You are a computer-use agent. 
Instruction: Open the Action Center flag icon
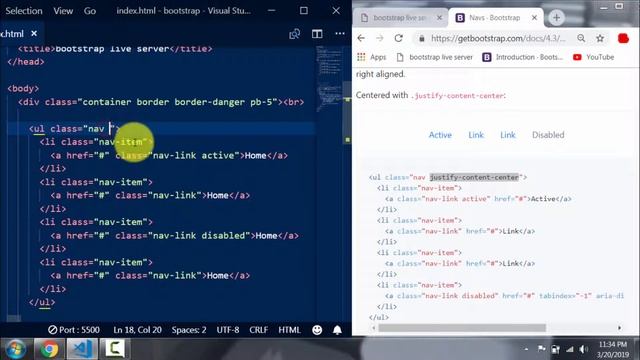tap(541, 349)
